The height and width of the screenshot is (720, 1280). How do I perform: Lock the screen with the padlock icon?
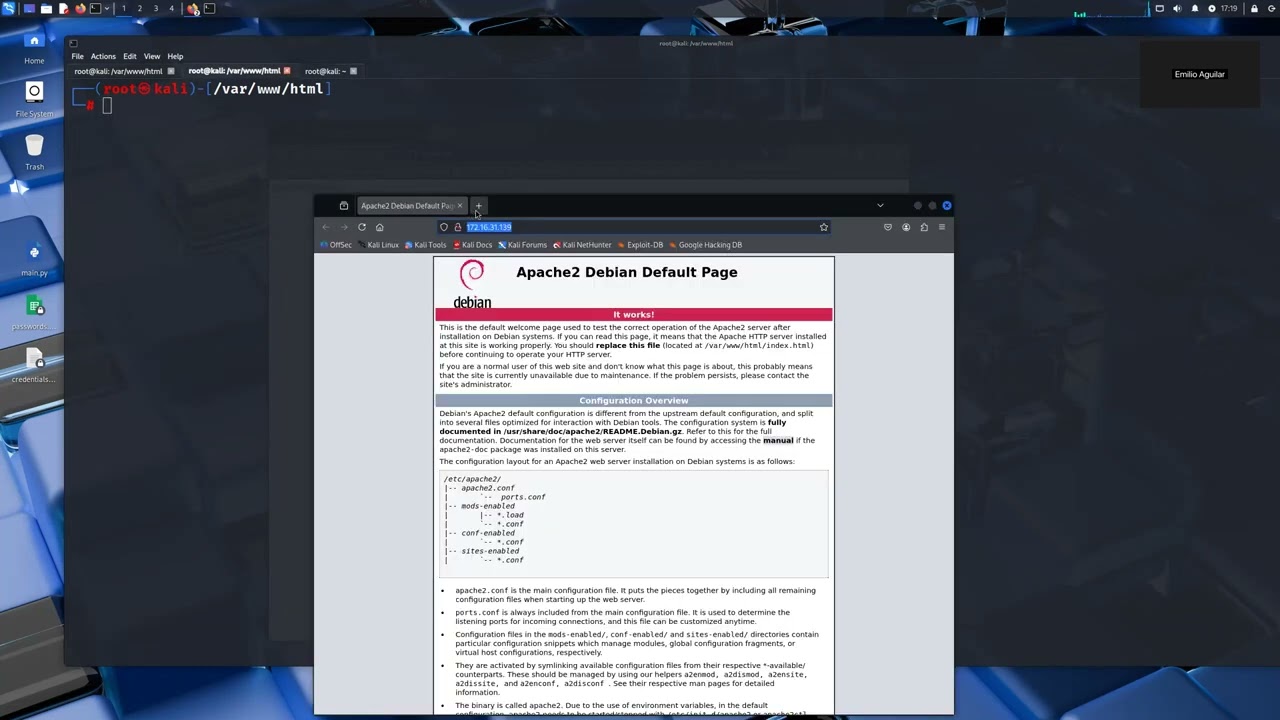[1255, 8]
